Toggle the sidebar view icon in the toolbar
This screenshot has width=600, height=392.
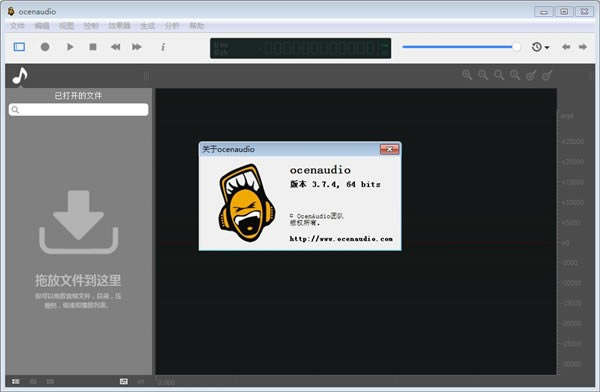[19, 47]
